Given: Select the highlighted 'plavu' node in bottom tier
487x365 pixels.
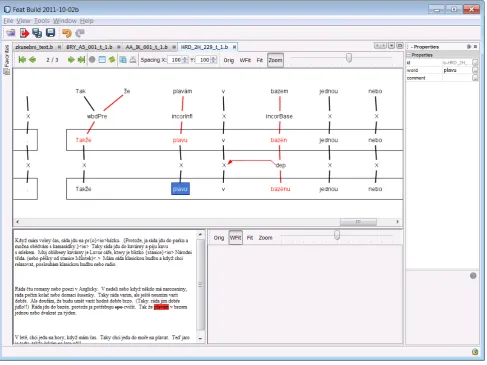Looking at the screenshot, I should coord(180,189).
